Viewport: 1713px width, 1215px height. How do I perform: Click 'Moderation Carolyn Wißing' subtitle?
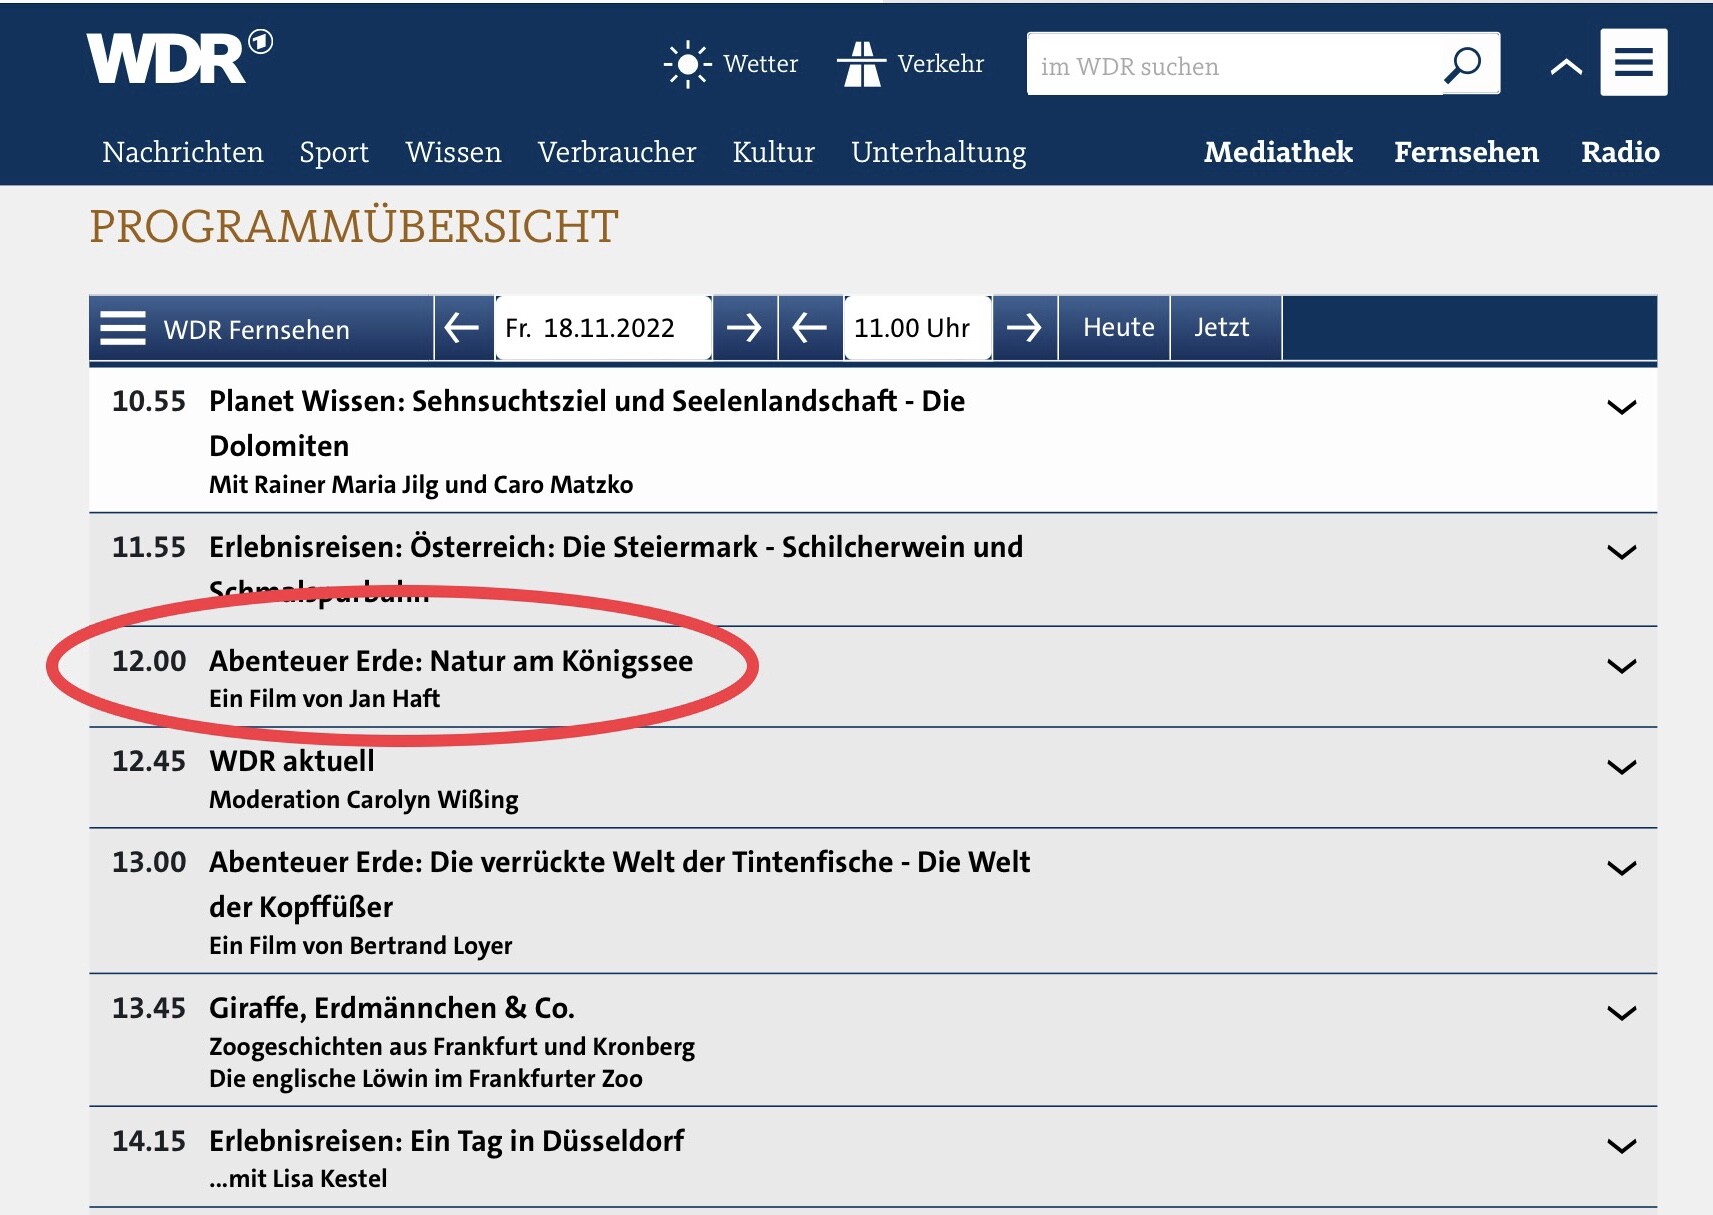pos(364,800)
